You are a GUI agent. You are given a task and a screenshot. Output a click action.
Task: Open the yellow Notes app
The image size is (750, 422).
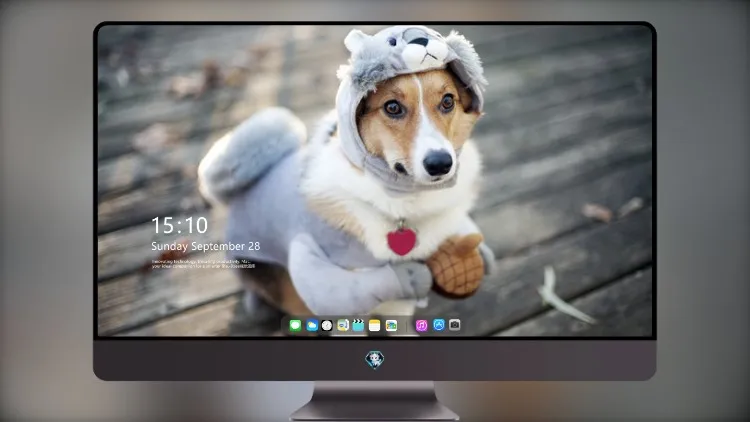click(x=375, y=326)
